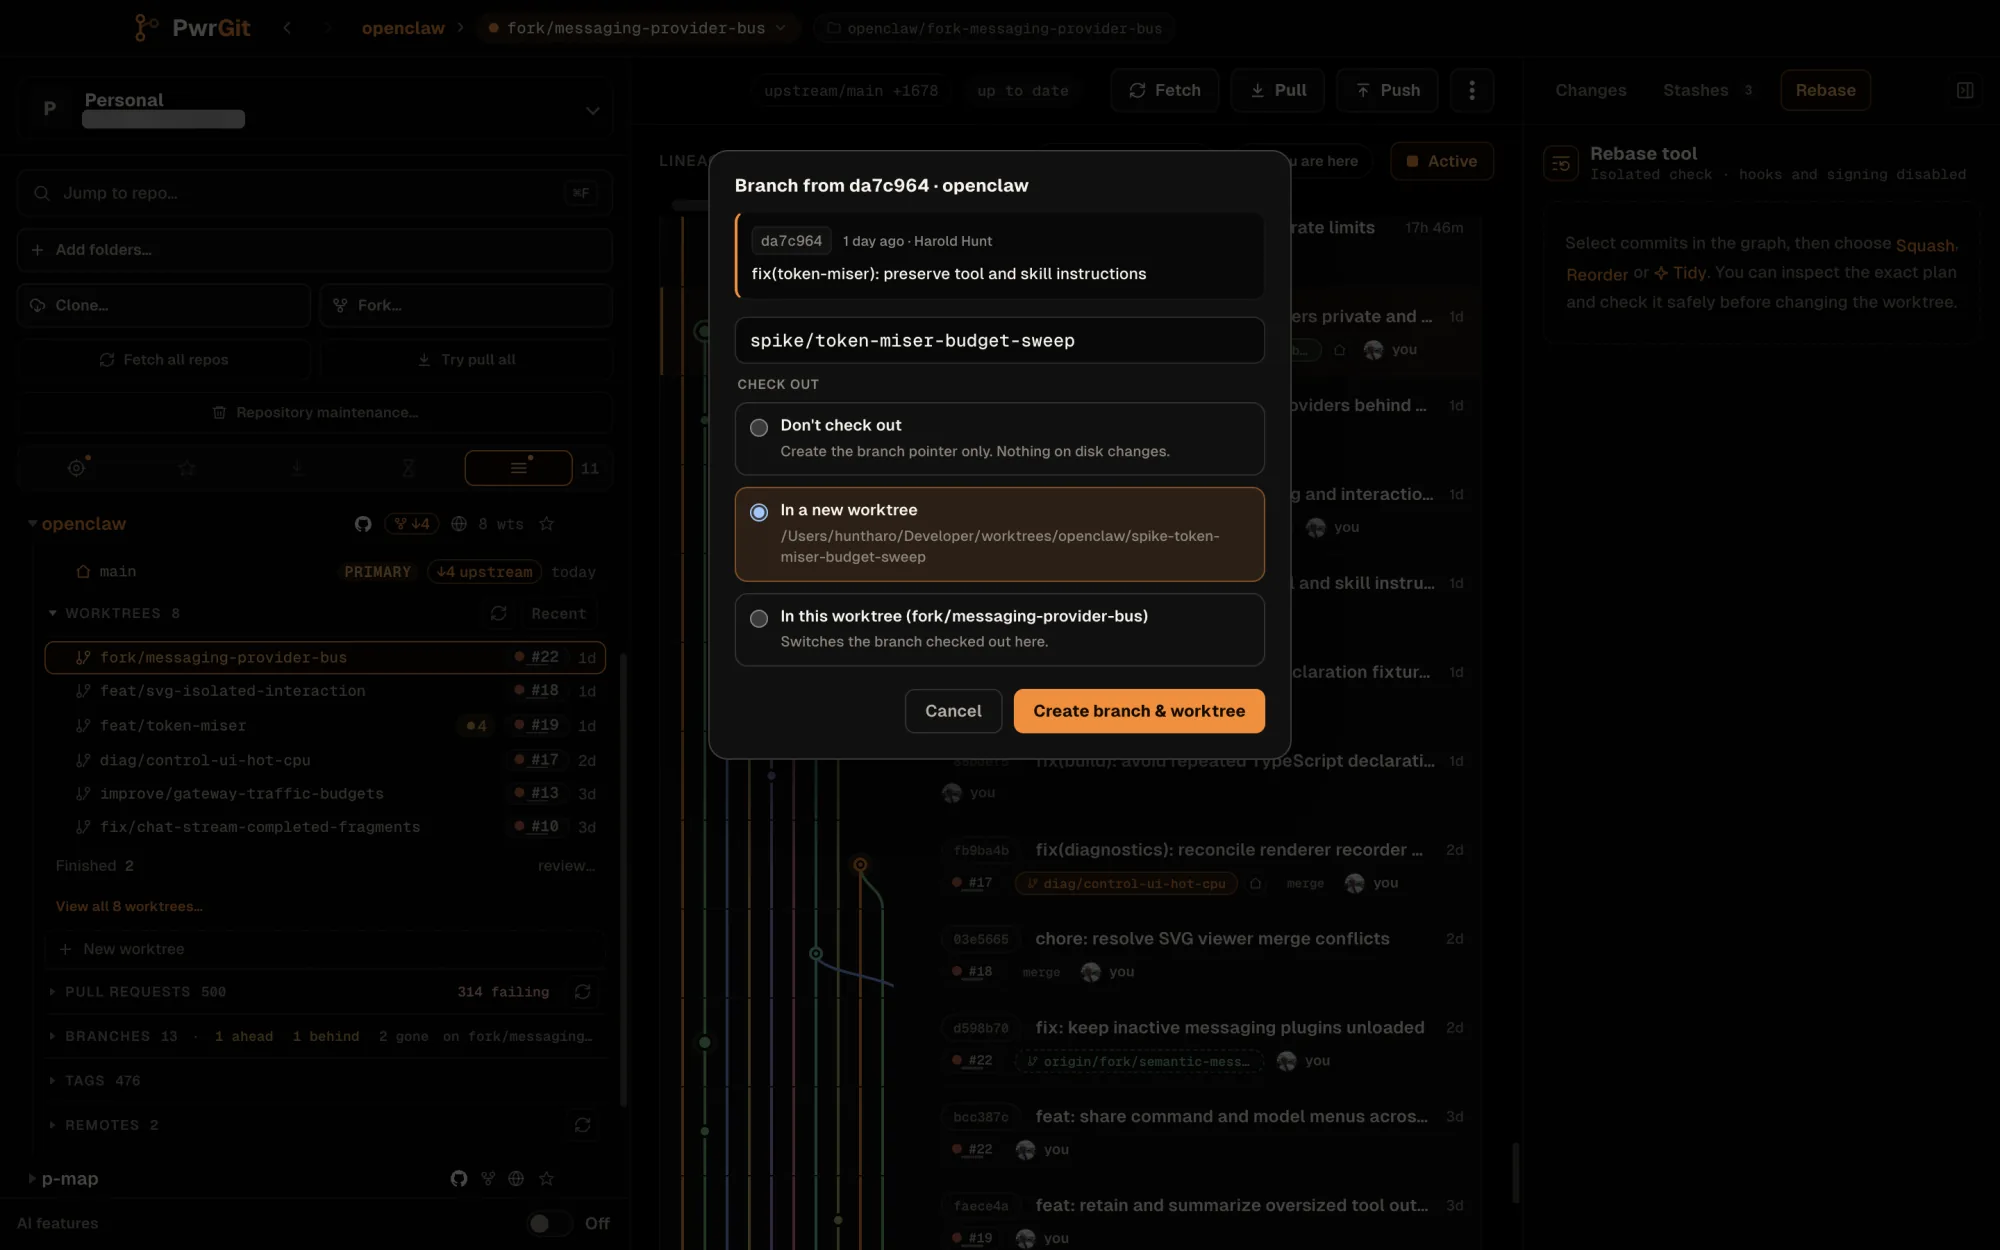2000x1250 pixels.
Task: Edit the branch name field
Action: (x=999, y=340)
